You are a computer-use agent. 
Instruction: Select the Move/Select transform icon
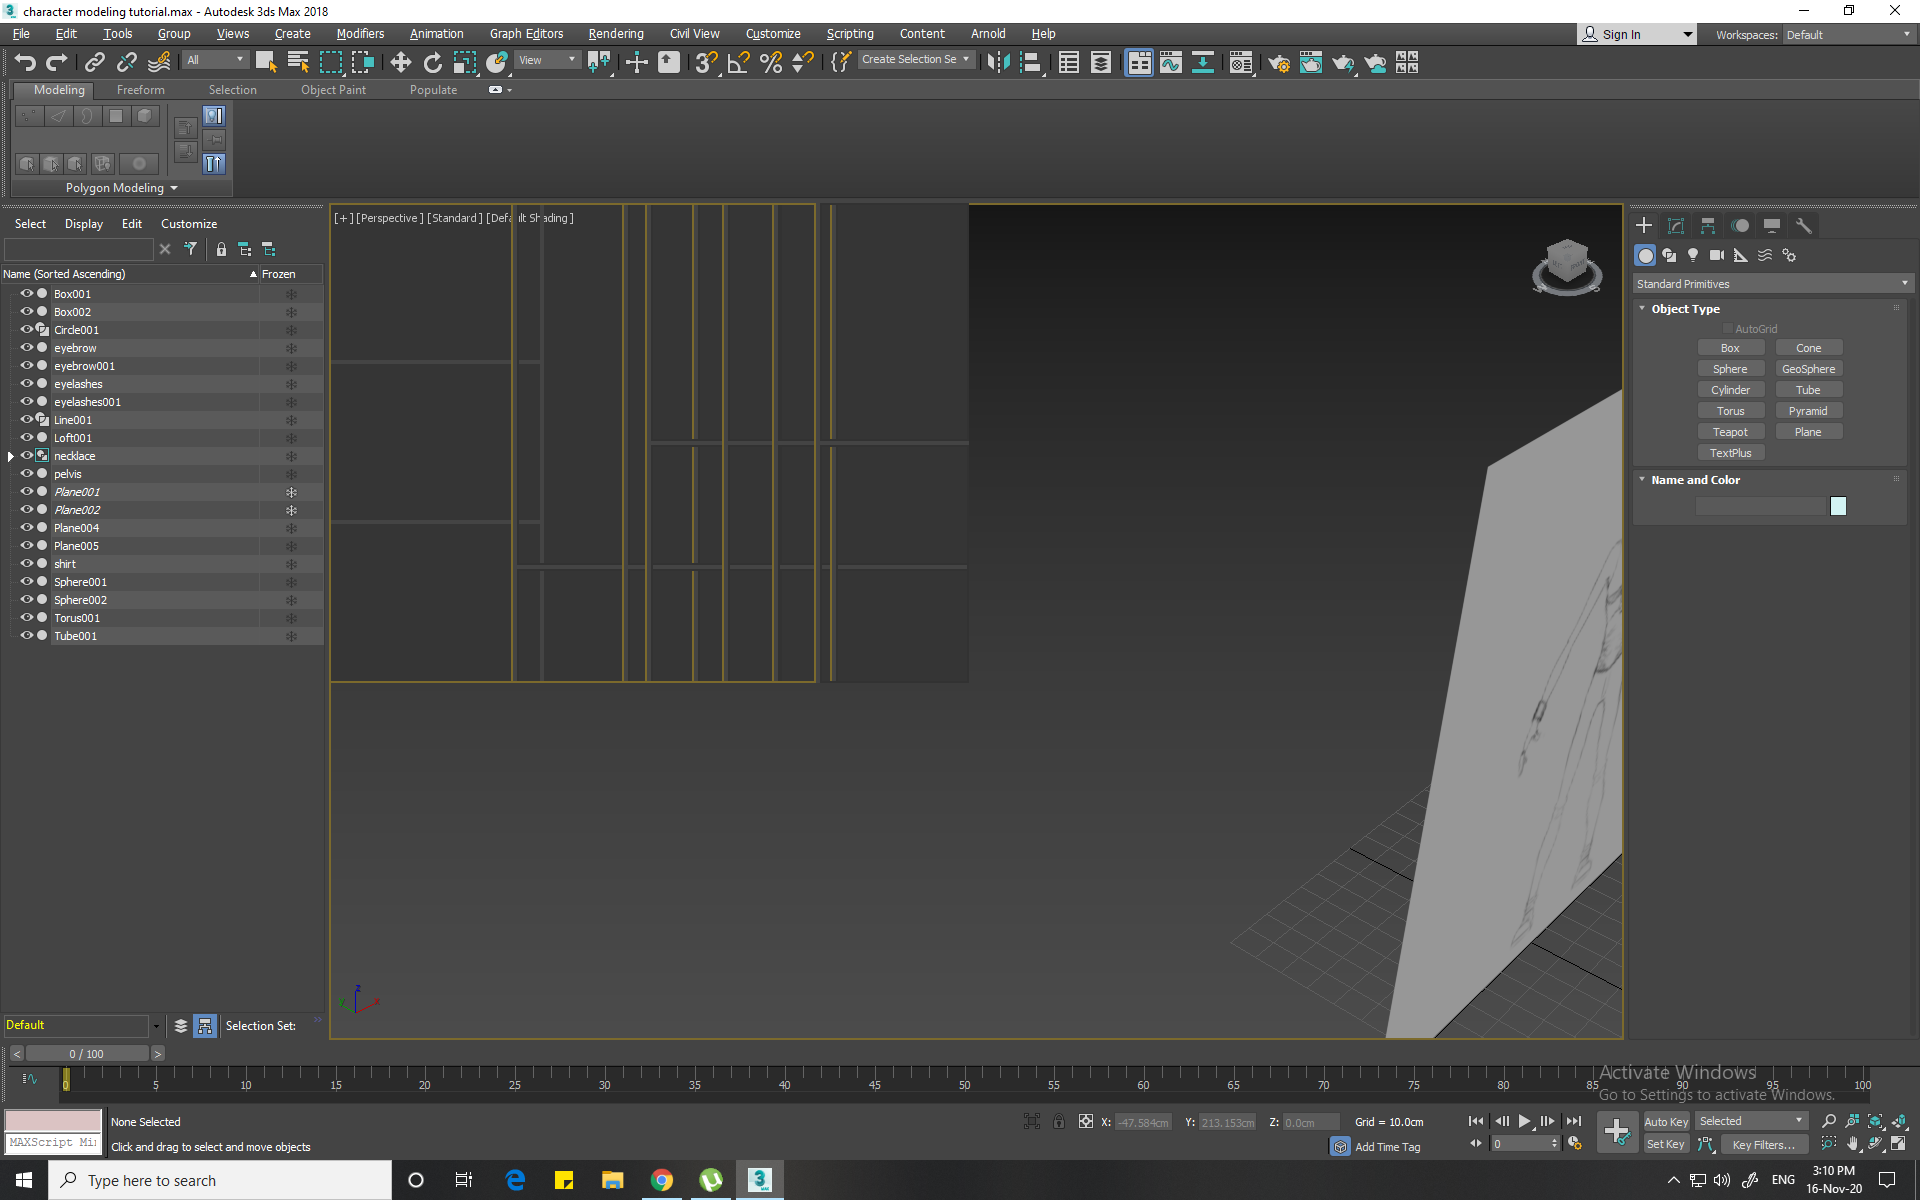click(399, 64)
